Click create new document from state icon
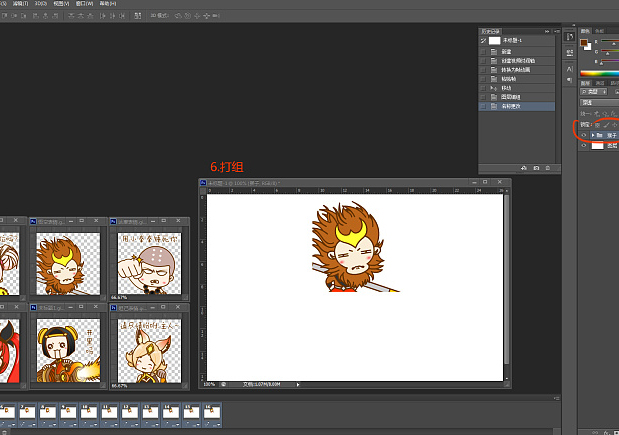Viewport: 619px width, 435px height. (x=523, y=168)
